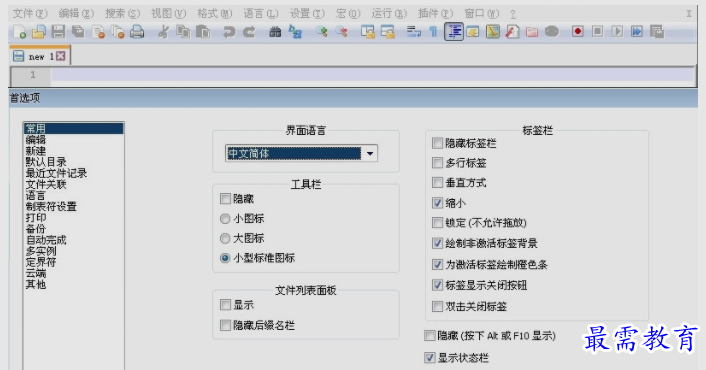
Task: Select 自动完成 in the preferences list
Action: tap(46, 240)
